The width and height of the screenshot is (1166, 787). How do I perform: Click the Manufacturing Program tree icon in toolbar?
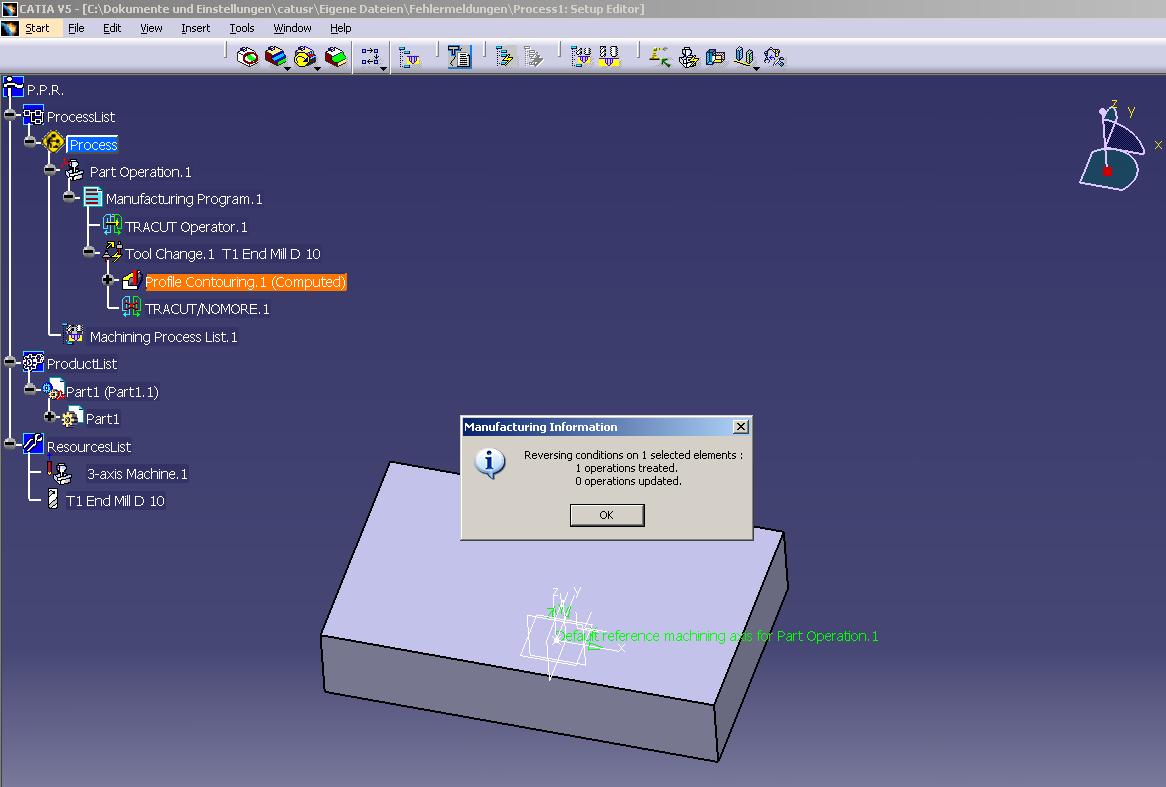(x=409, y=57)
